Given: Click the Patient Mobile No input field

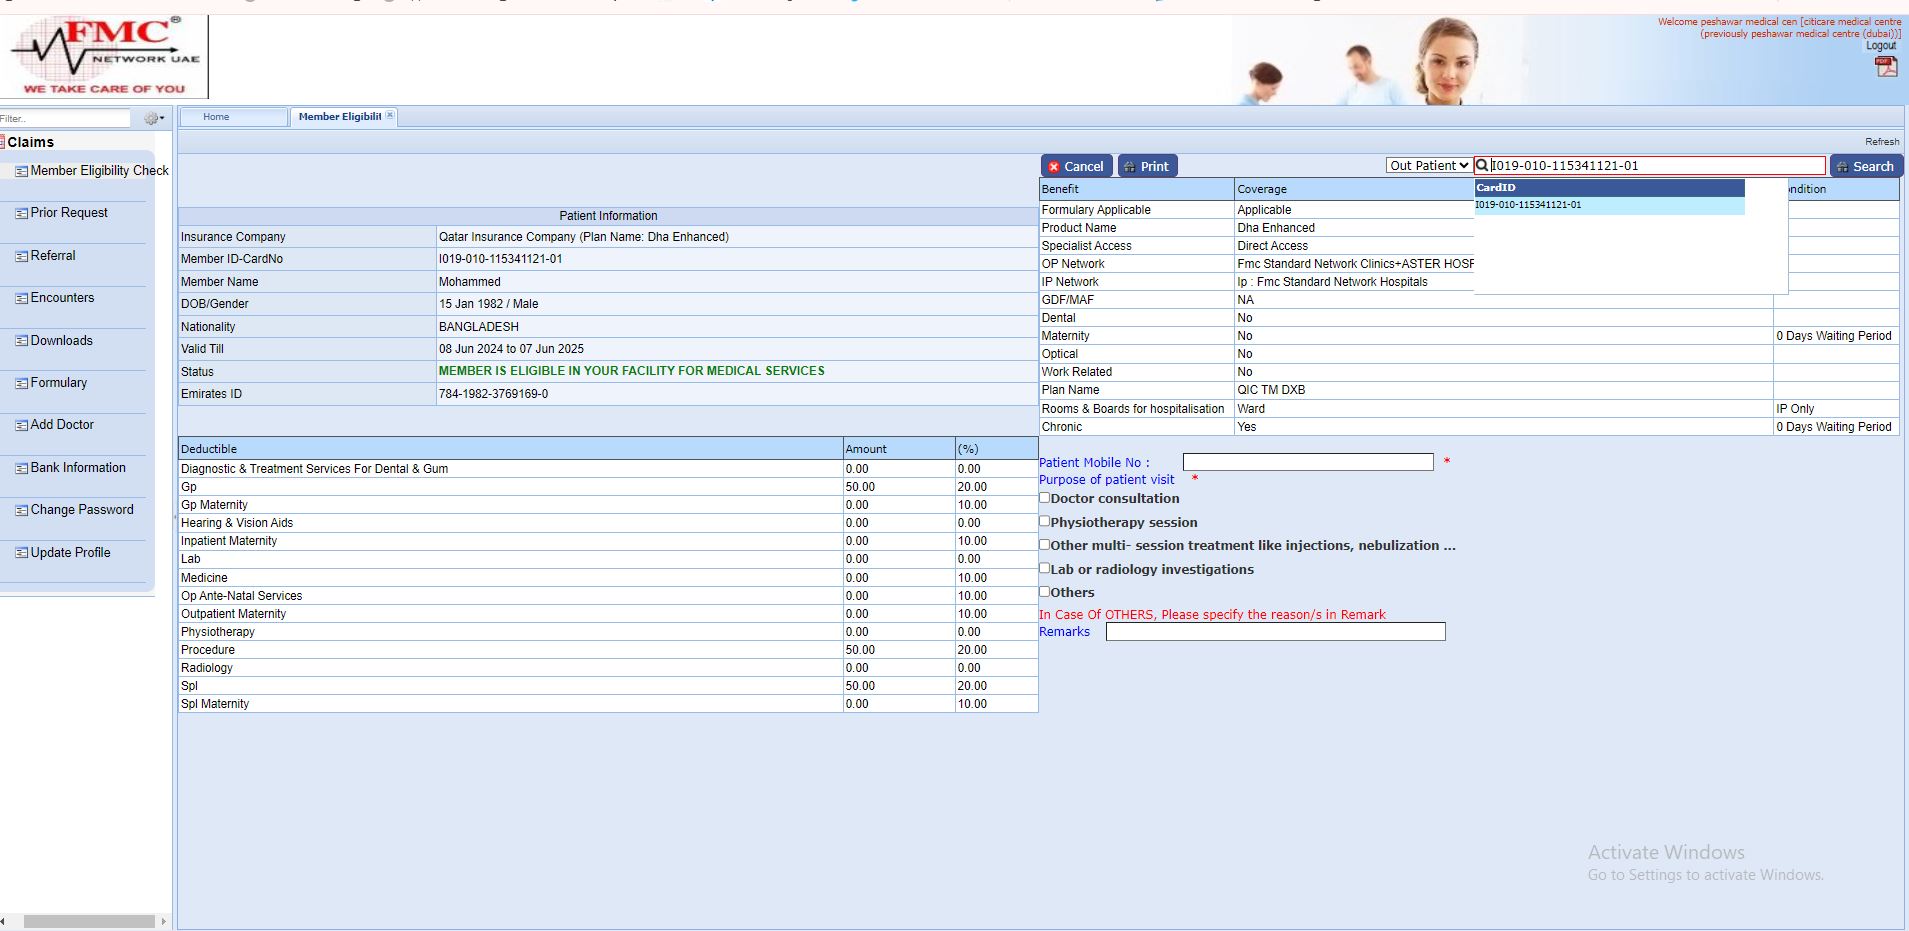Looking at the screenshot, I should pos(1307,462).
